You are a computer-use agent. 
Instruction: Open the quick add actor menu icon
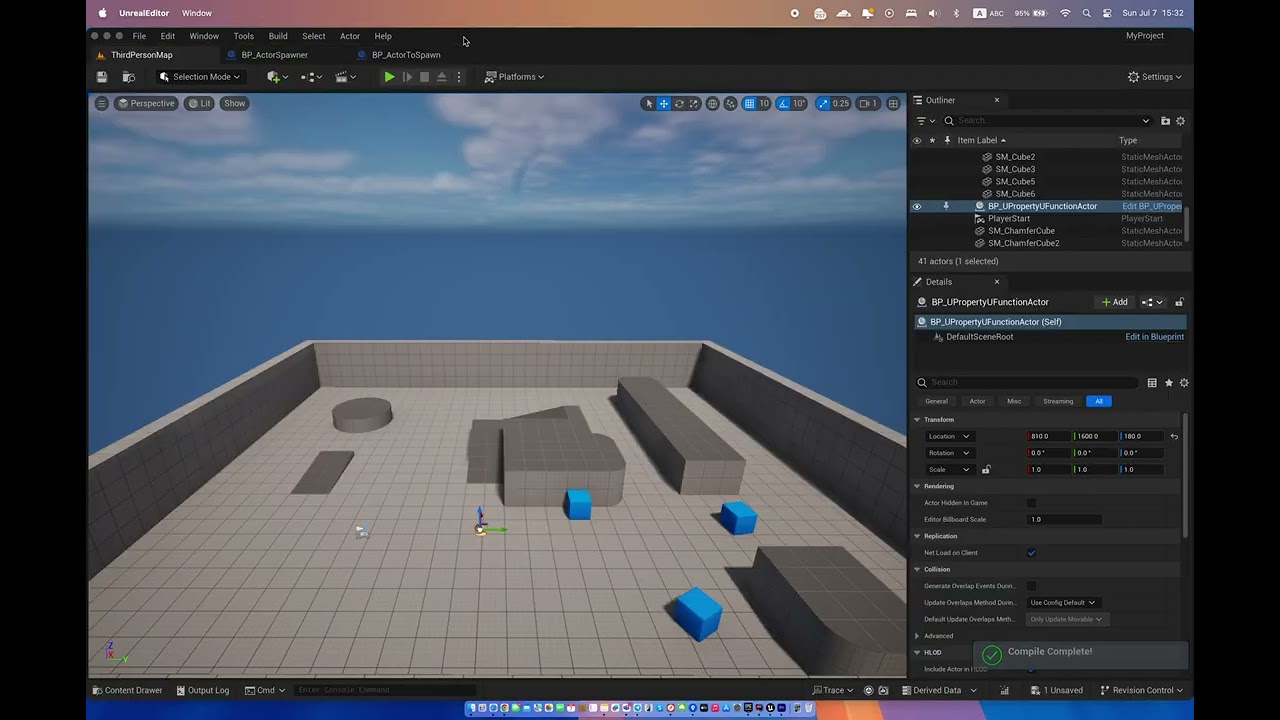point(277,77)
